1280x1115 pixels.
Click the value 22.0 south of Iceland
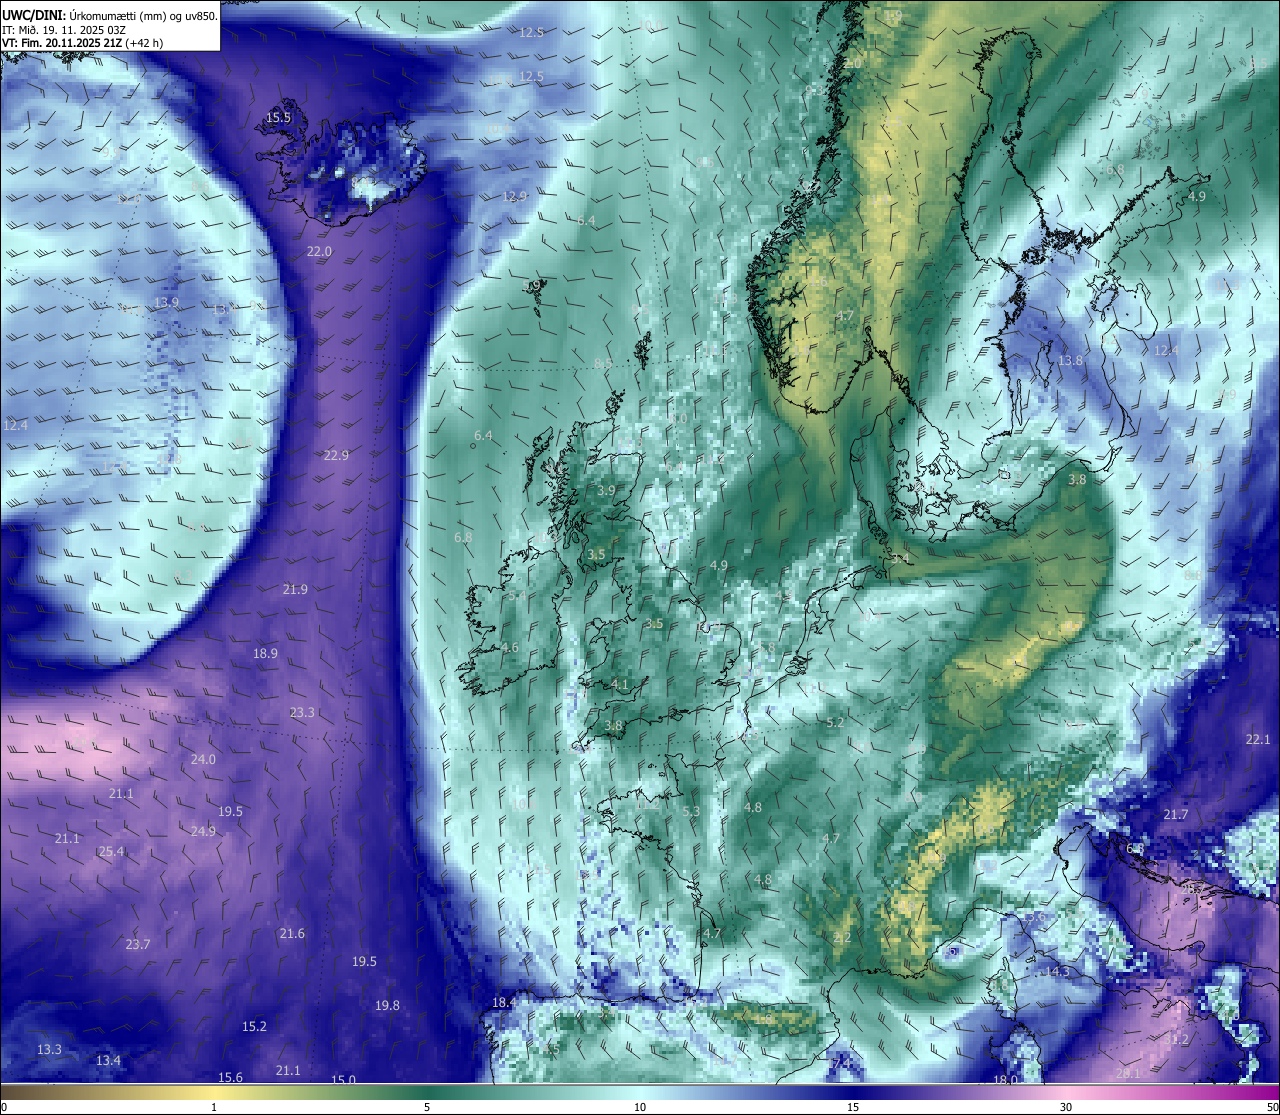[319, 252]
